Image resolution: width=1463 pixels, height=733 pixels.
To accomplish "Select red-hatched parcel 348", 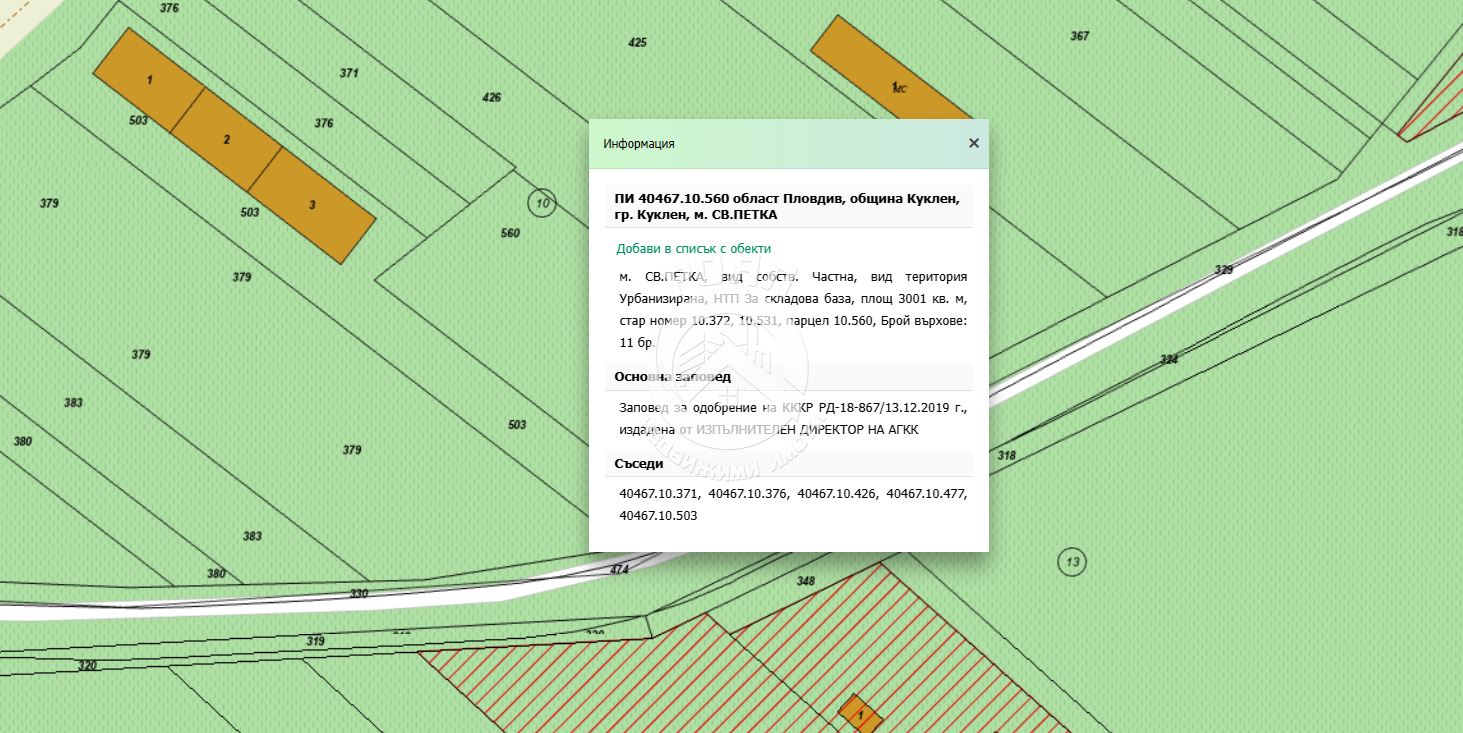I will pyautogui.click(x=806, y=581).
